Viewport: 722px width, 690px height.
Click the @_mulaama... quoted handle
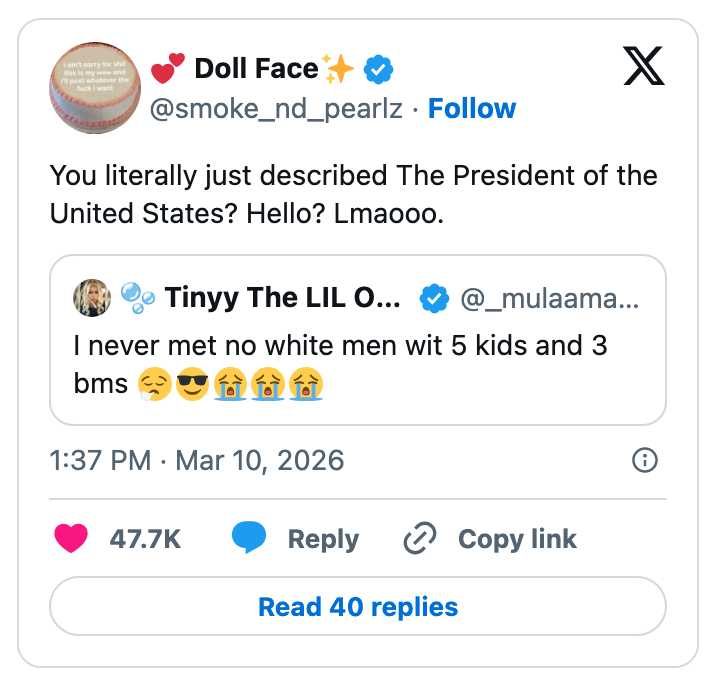tap(552, 297)
